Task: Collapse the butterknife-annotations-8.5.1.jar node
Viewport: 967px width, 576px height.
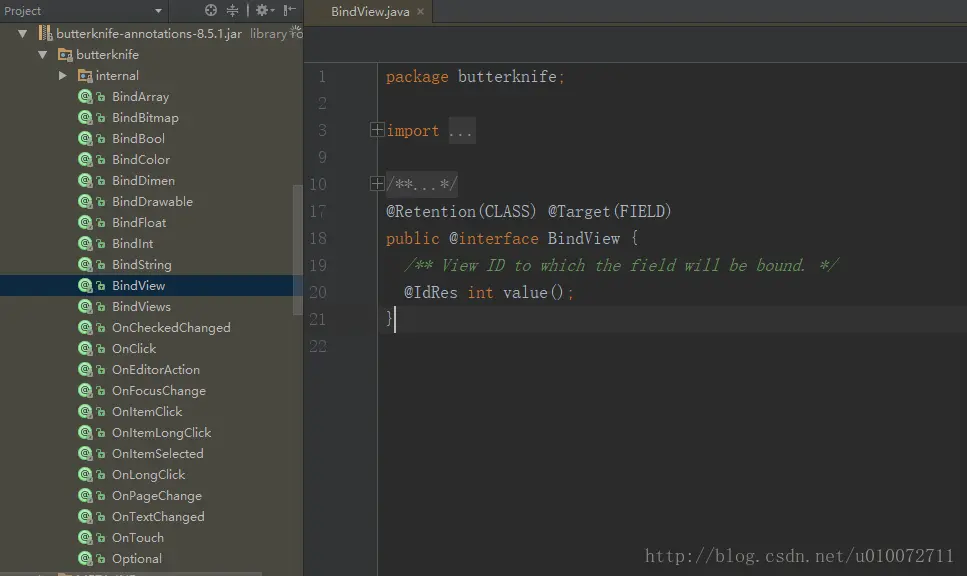Action: point(22,33)
